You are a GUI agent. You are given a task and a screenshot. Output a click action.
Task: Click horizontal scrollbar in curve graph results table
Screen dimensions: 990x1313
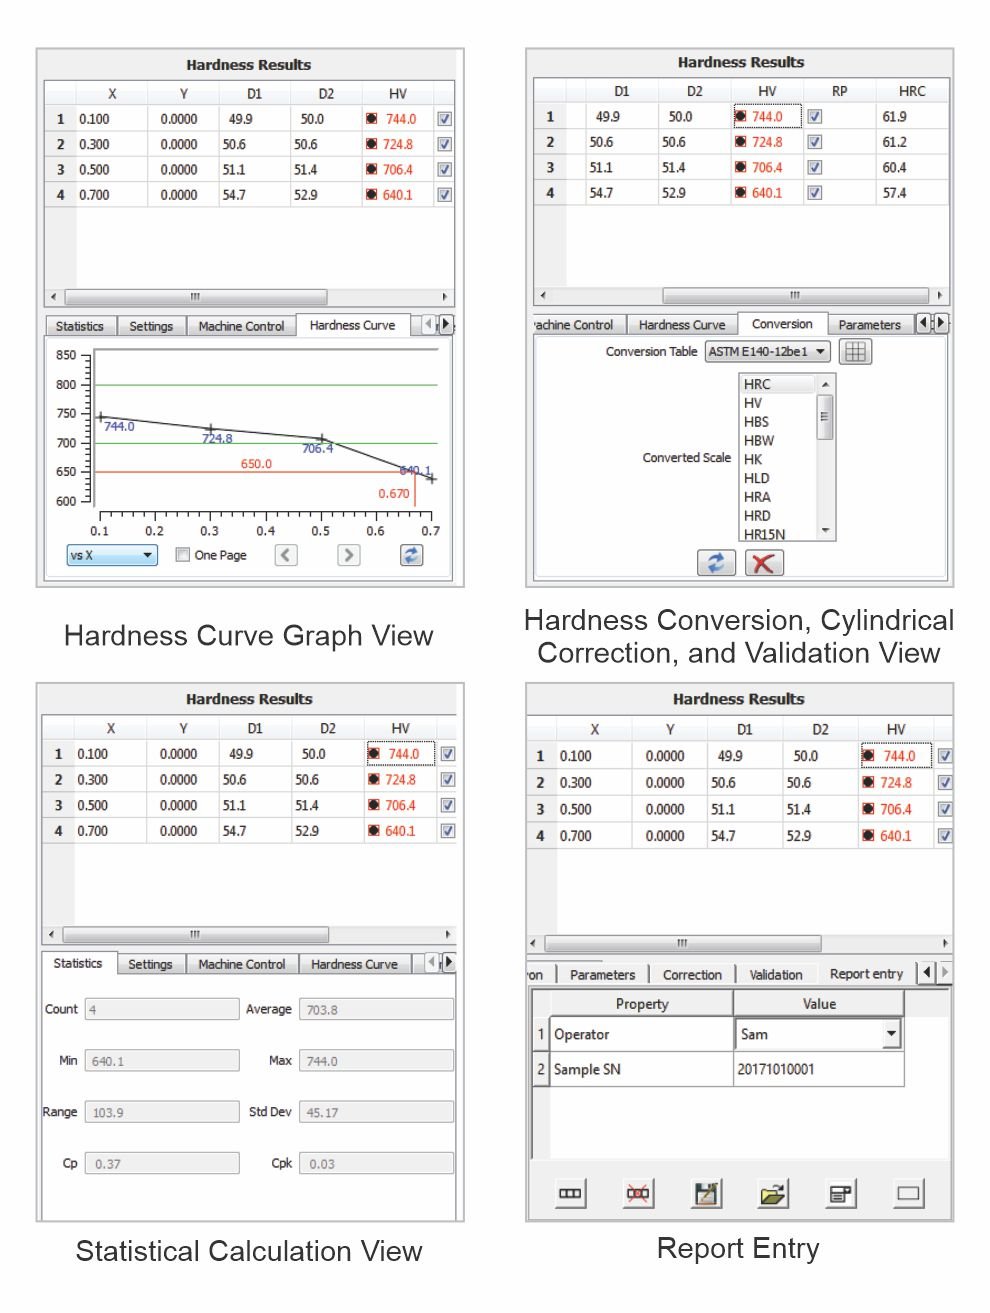[196, 297]
